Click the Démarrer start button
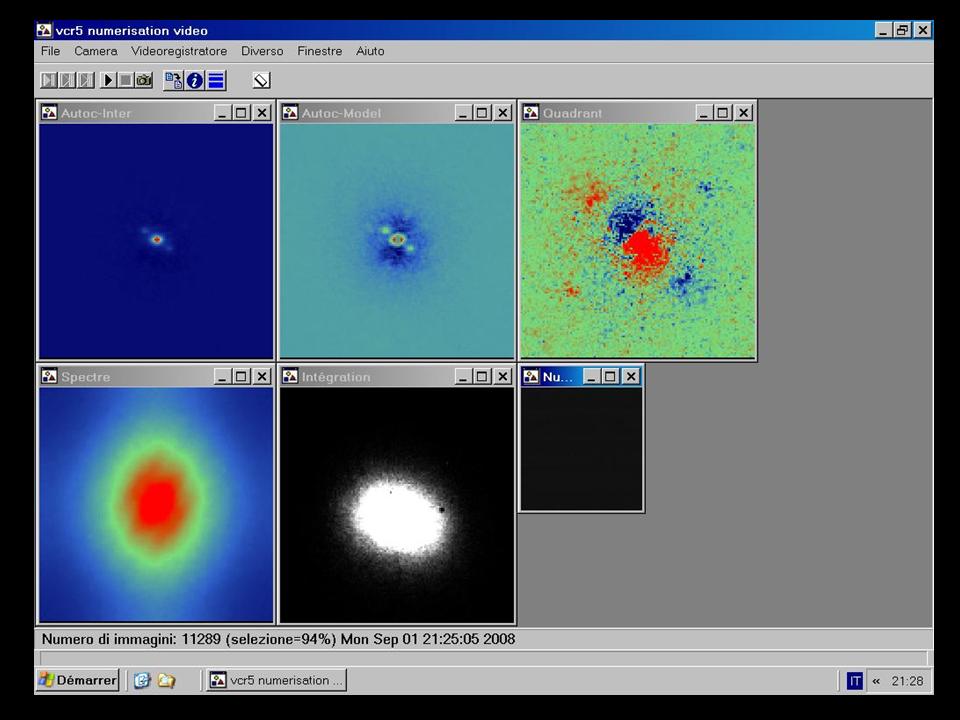Viewport: 960px width, 720px height. tap(77, 680)
